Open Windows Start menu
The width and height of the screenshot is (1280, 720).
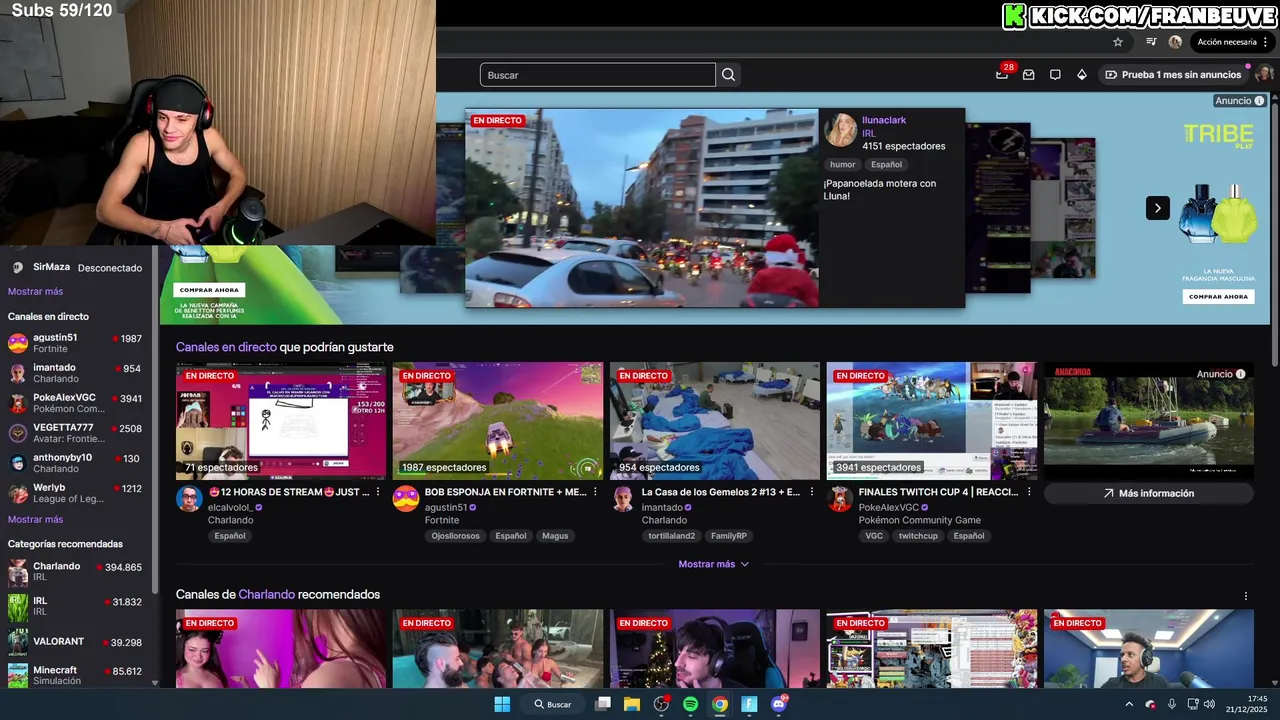(502, 704)
